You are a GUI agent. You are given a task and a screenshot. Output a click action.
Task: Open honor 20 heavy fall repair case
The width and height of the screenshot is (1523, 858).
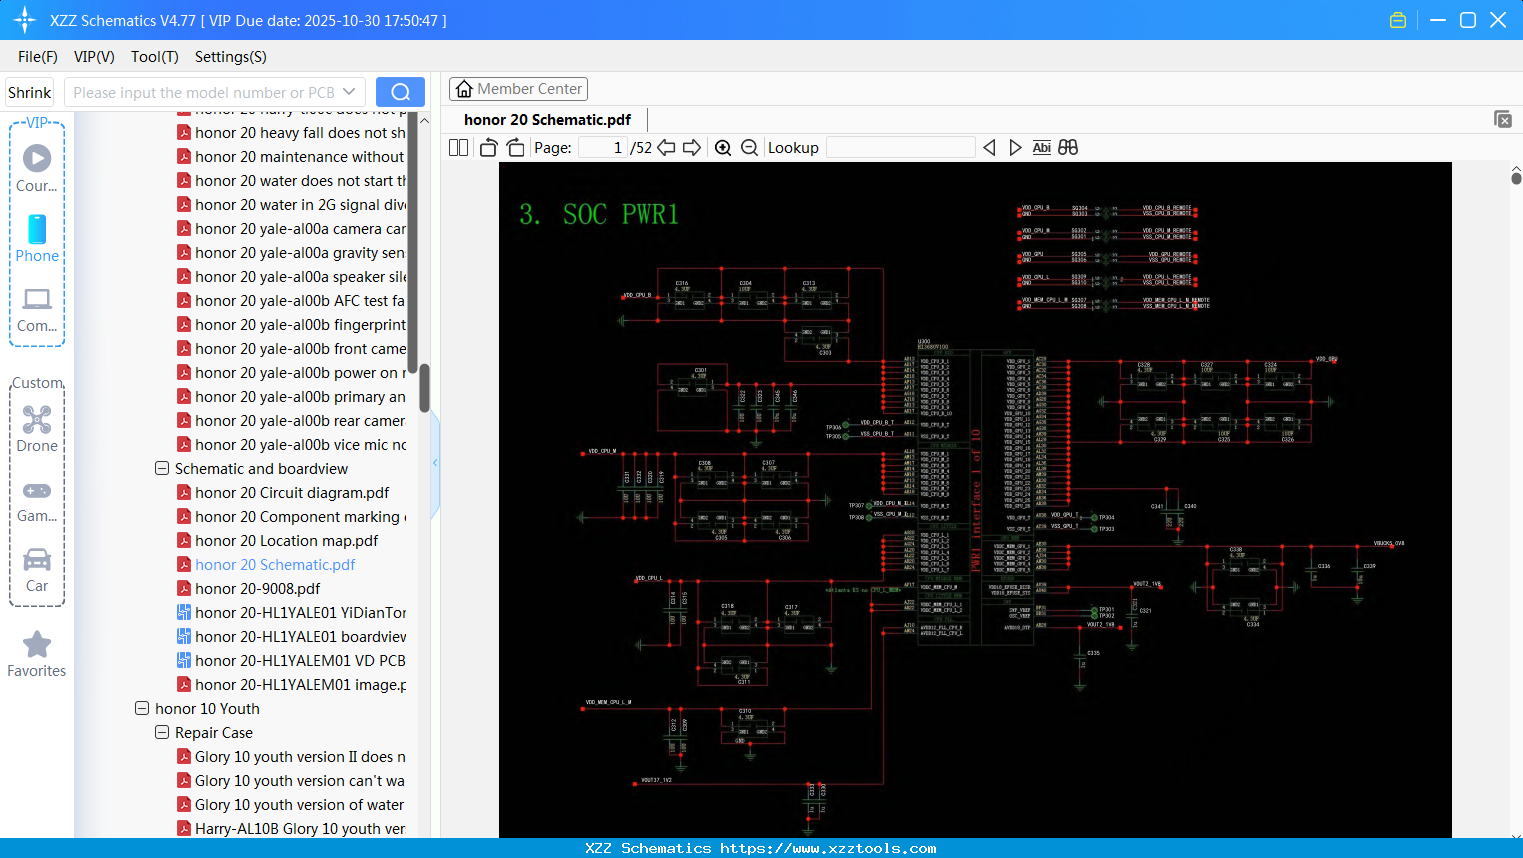click(x=292, y=133)
